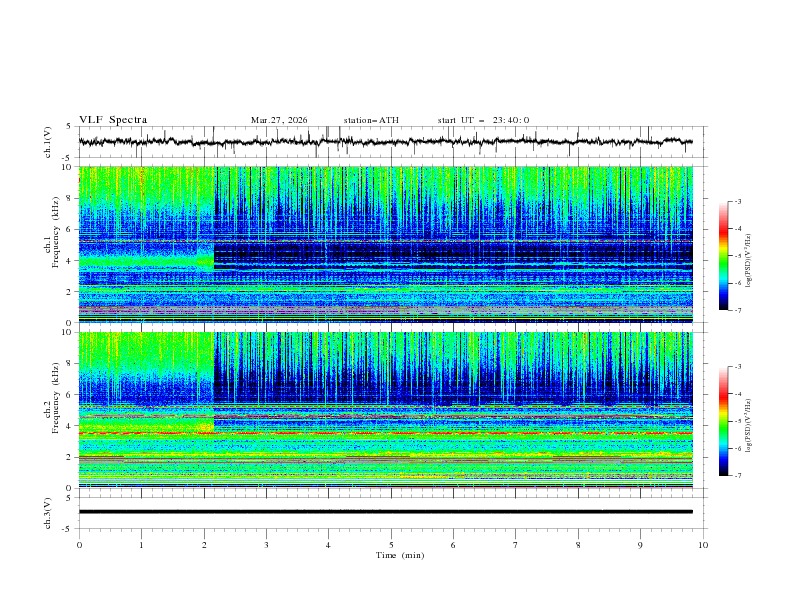Image resolution: width=792 pixels, height=612 pixels.
Task: Click the ch.2 spectrogram panel
Action: pos(386,410)
